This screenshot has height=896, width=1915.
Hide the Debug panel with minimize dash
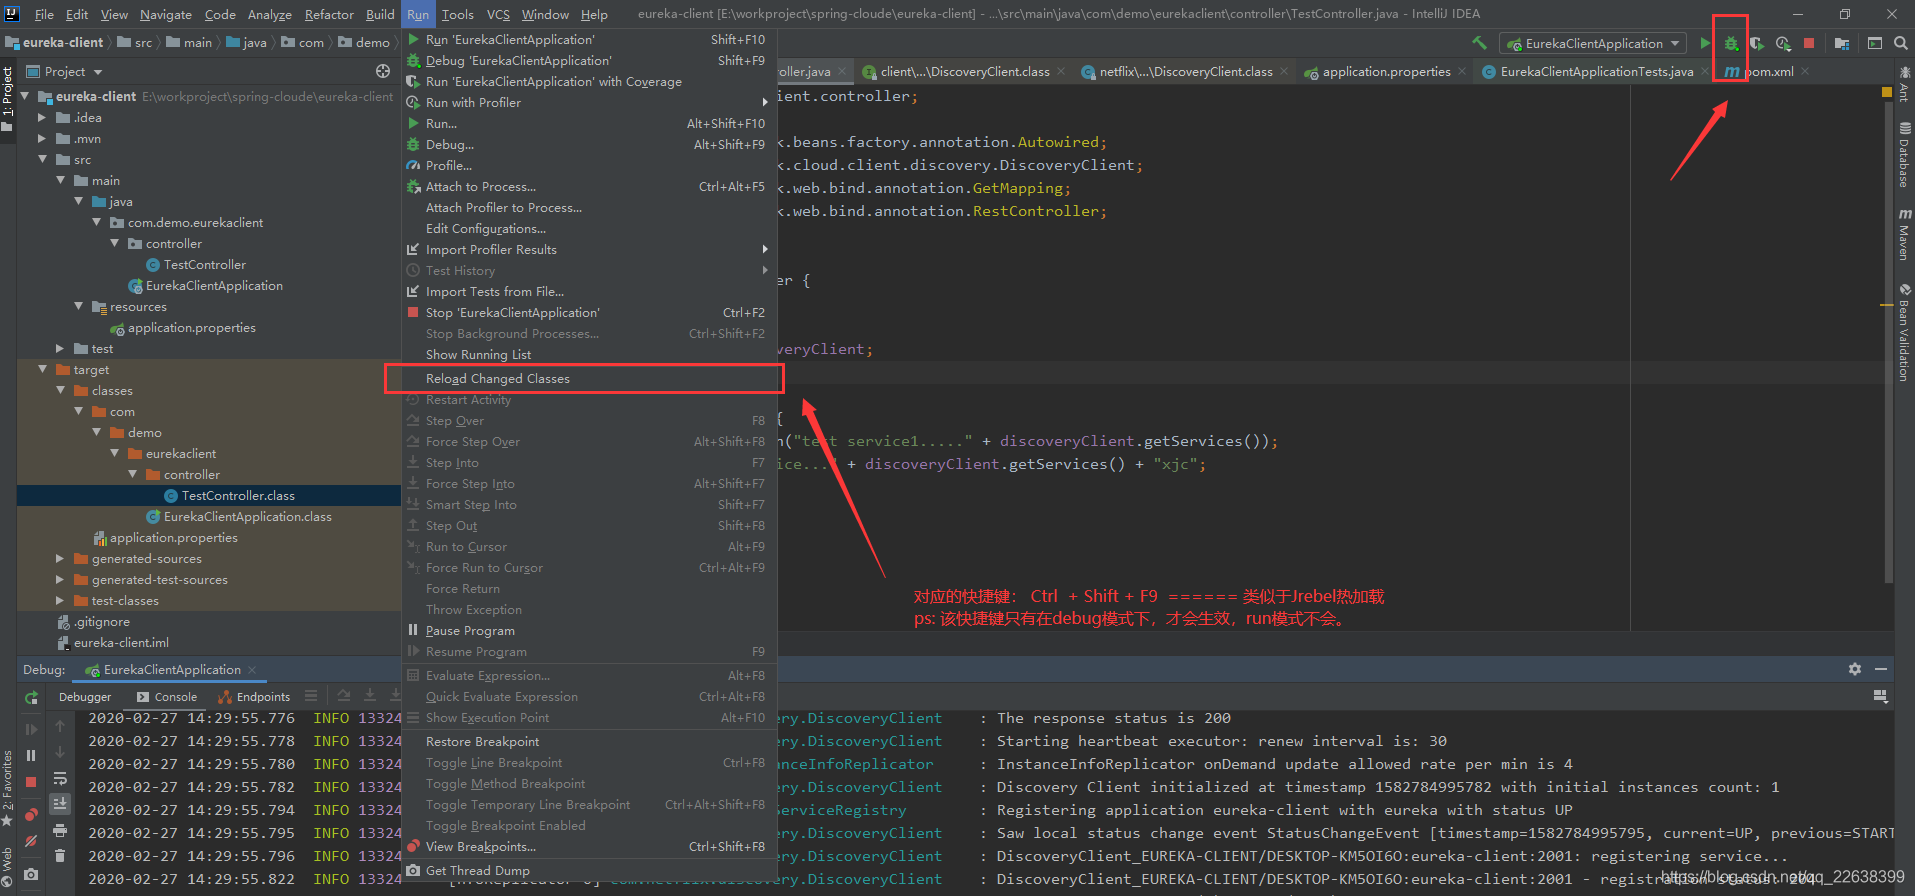click(x=1881, y=669)
